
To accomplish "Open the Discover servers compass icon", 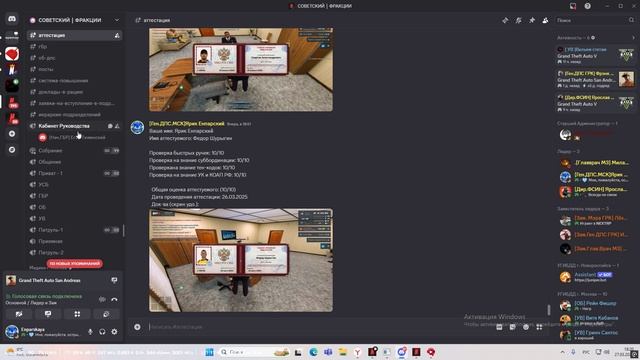I will (12, 150).
